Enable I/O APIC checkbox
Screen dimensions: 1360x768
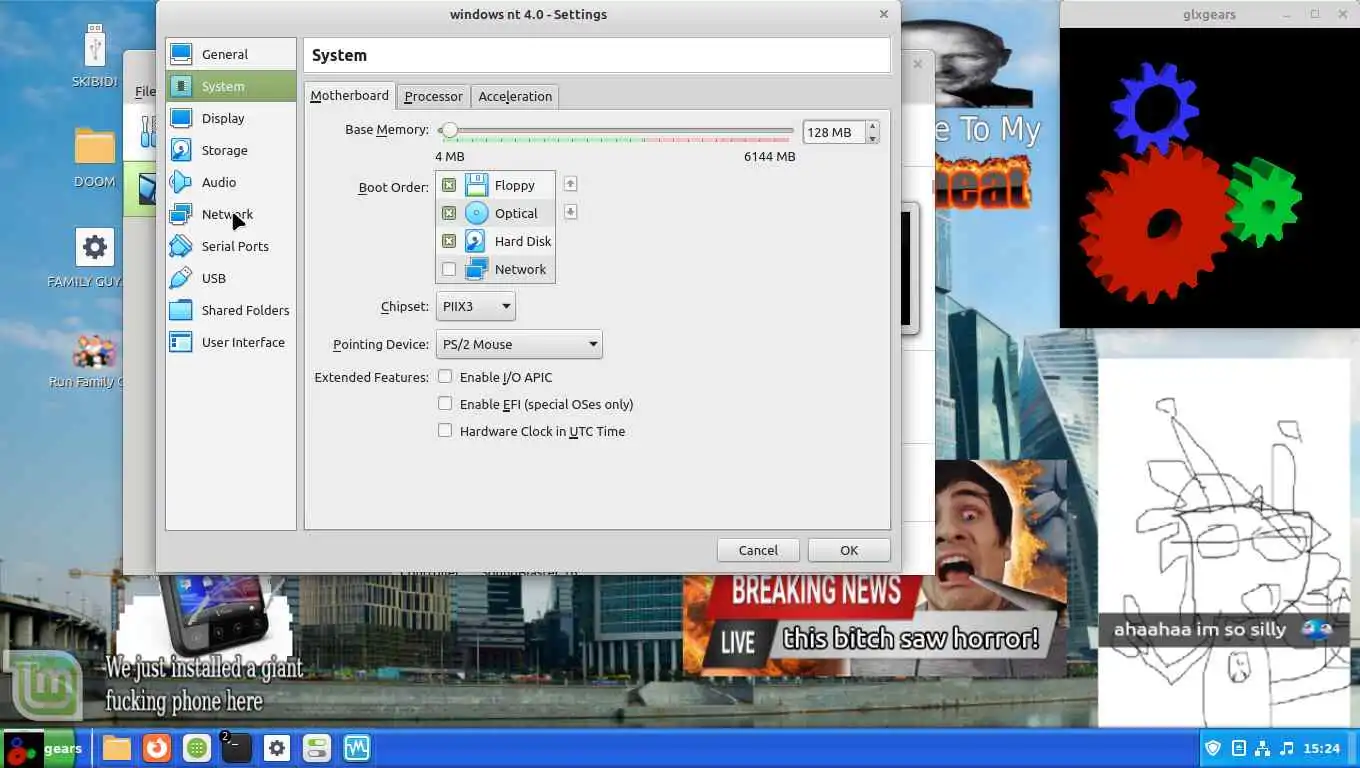click(445, 377)
